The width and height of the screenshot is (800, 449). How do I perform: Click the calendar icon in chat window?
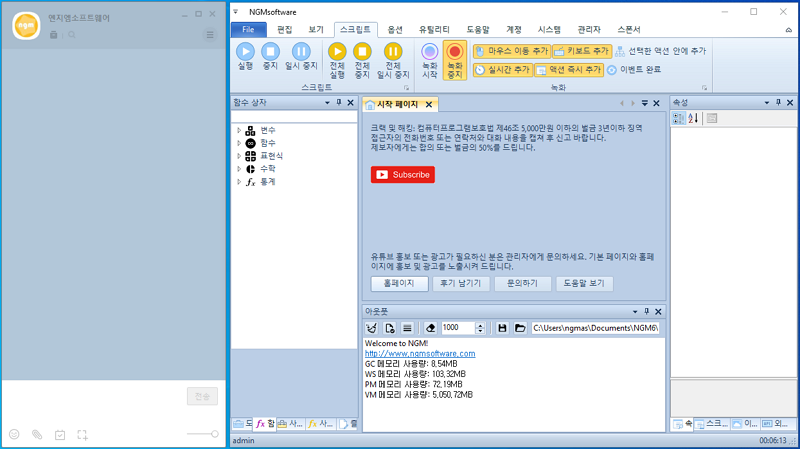tap(60, 435)
